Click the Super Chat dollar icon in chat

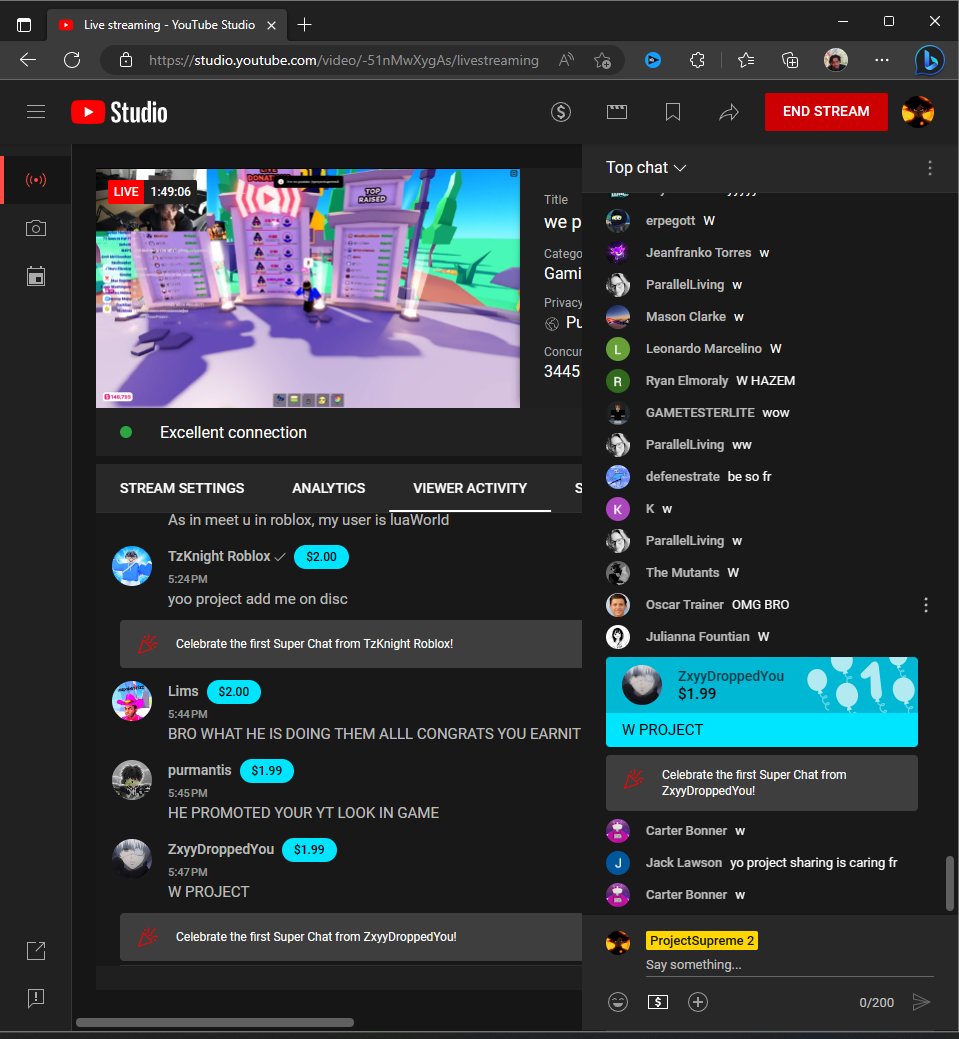tap(657, 1002)
